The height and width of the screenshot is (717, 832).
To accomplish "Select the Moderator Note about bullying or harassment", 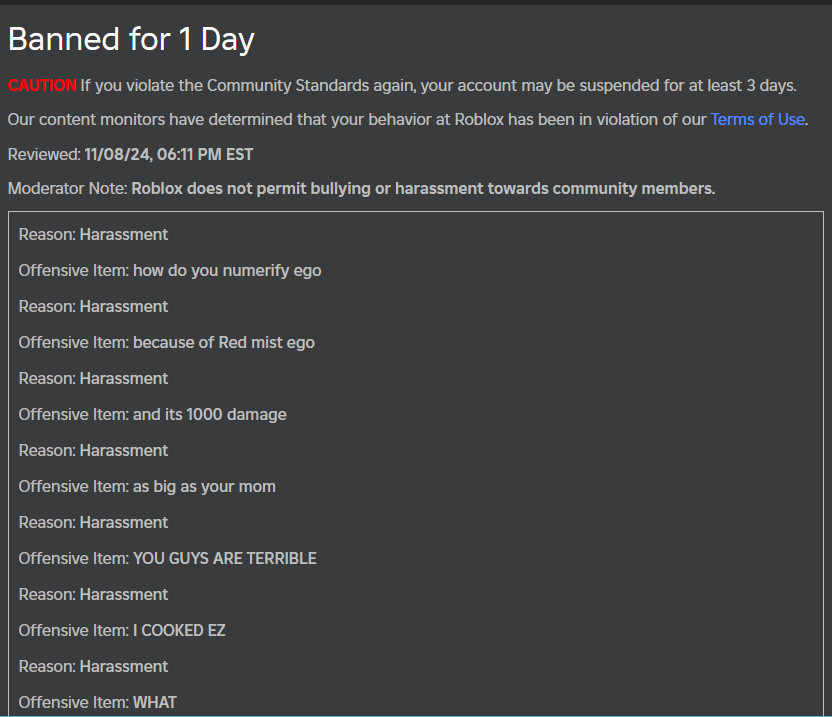I will (x=423, y=188).
